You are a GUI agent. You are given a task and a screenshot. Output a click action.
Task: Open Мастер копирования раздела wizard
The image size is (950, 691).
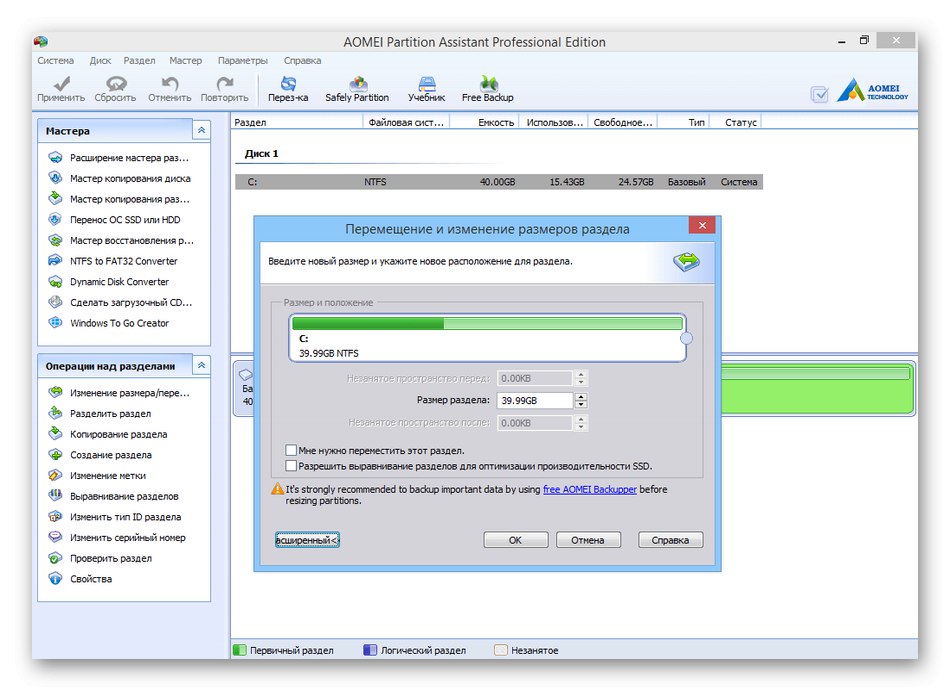(121, 199)
